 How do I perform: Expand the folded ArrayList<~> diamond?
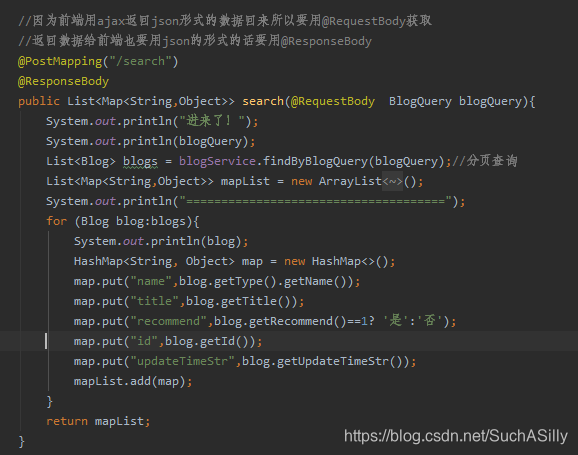pyautogui.click(x=392, y=181)
